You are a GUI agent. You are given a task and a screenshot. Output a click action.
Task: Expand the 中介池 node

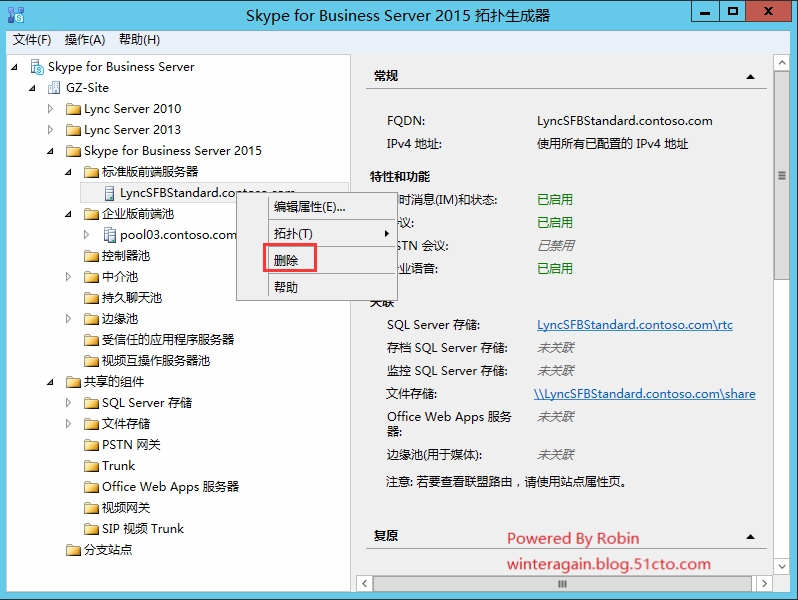tap(68, 277)
